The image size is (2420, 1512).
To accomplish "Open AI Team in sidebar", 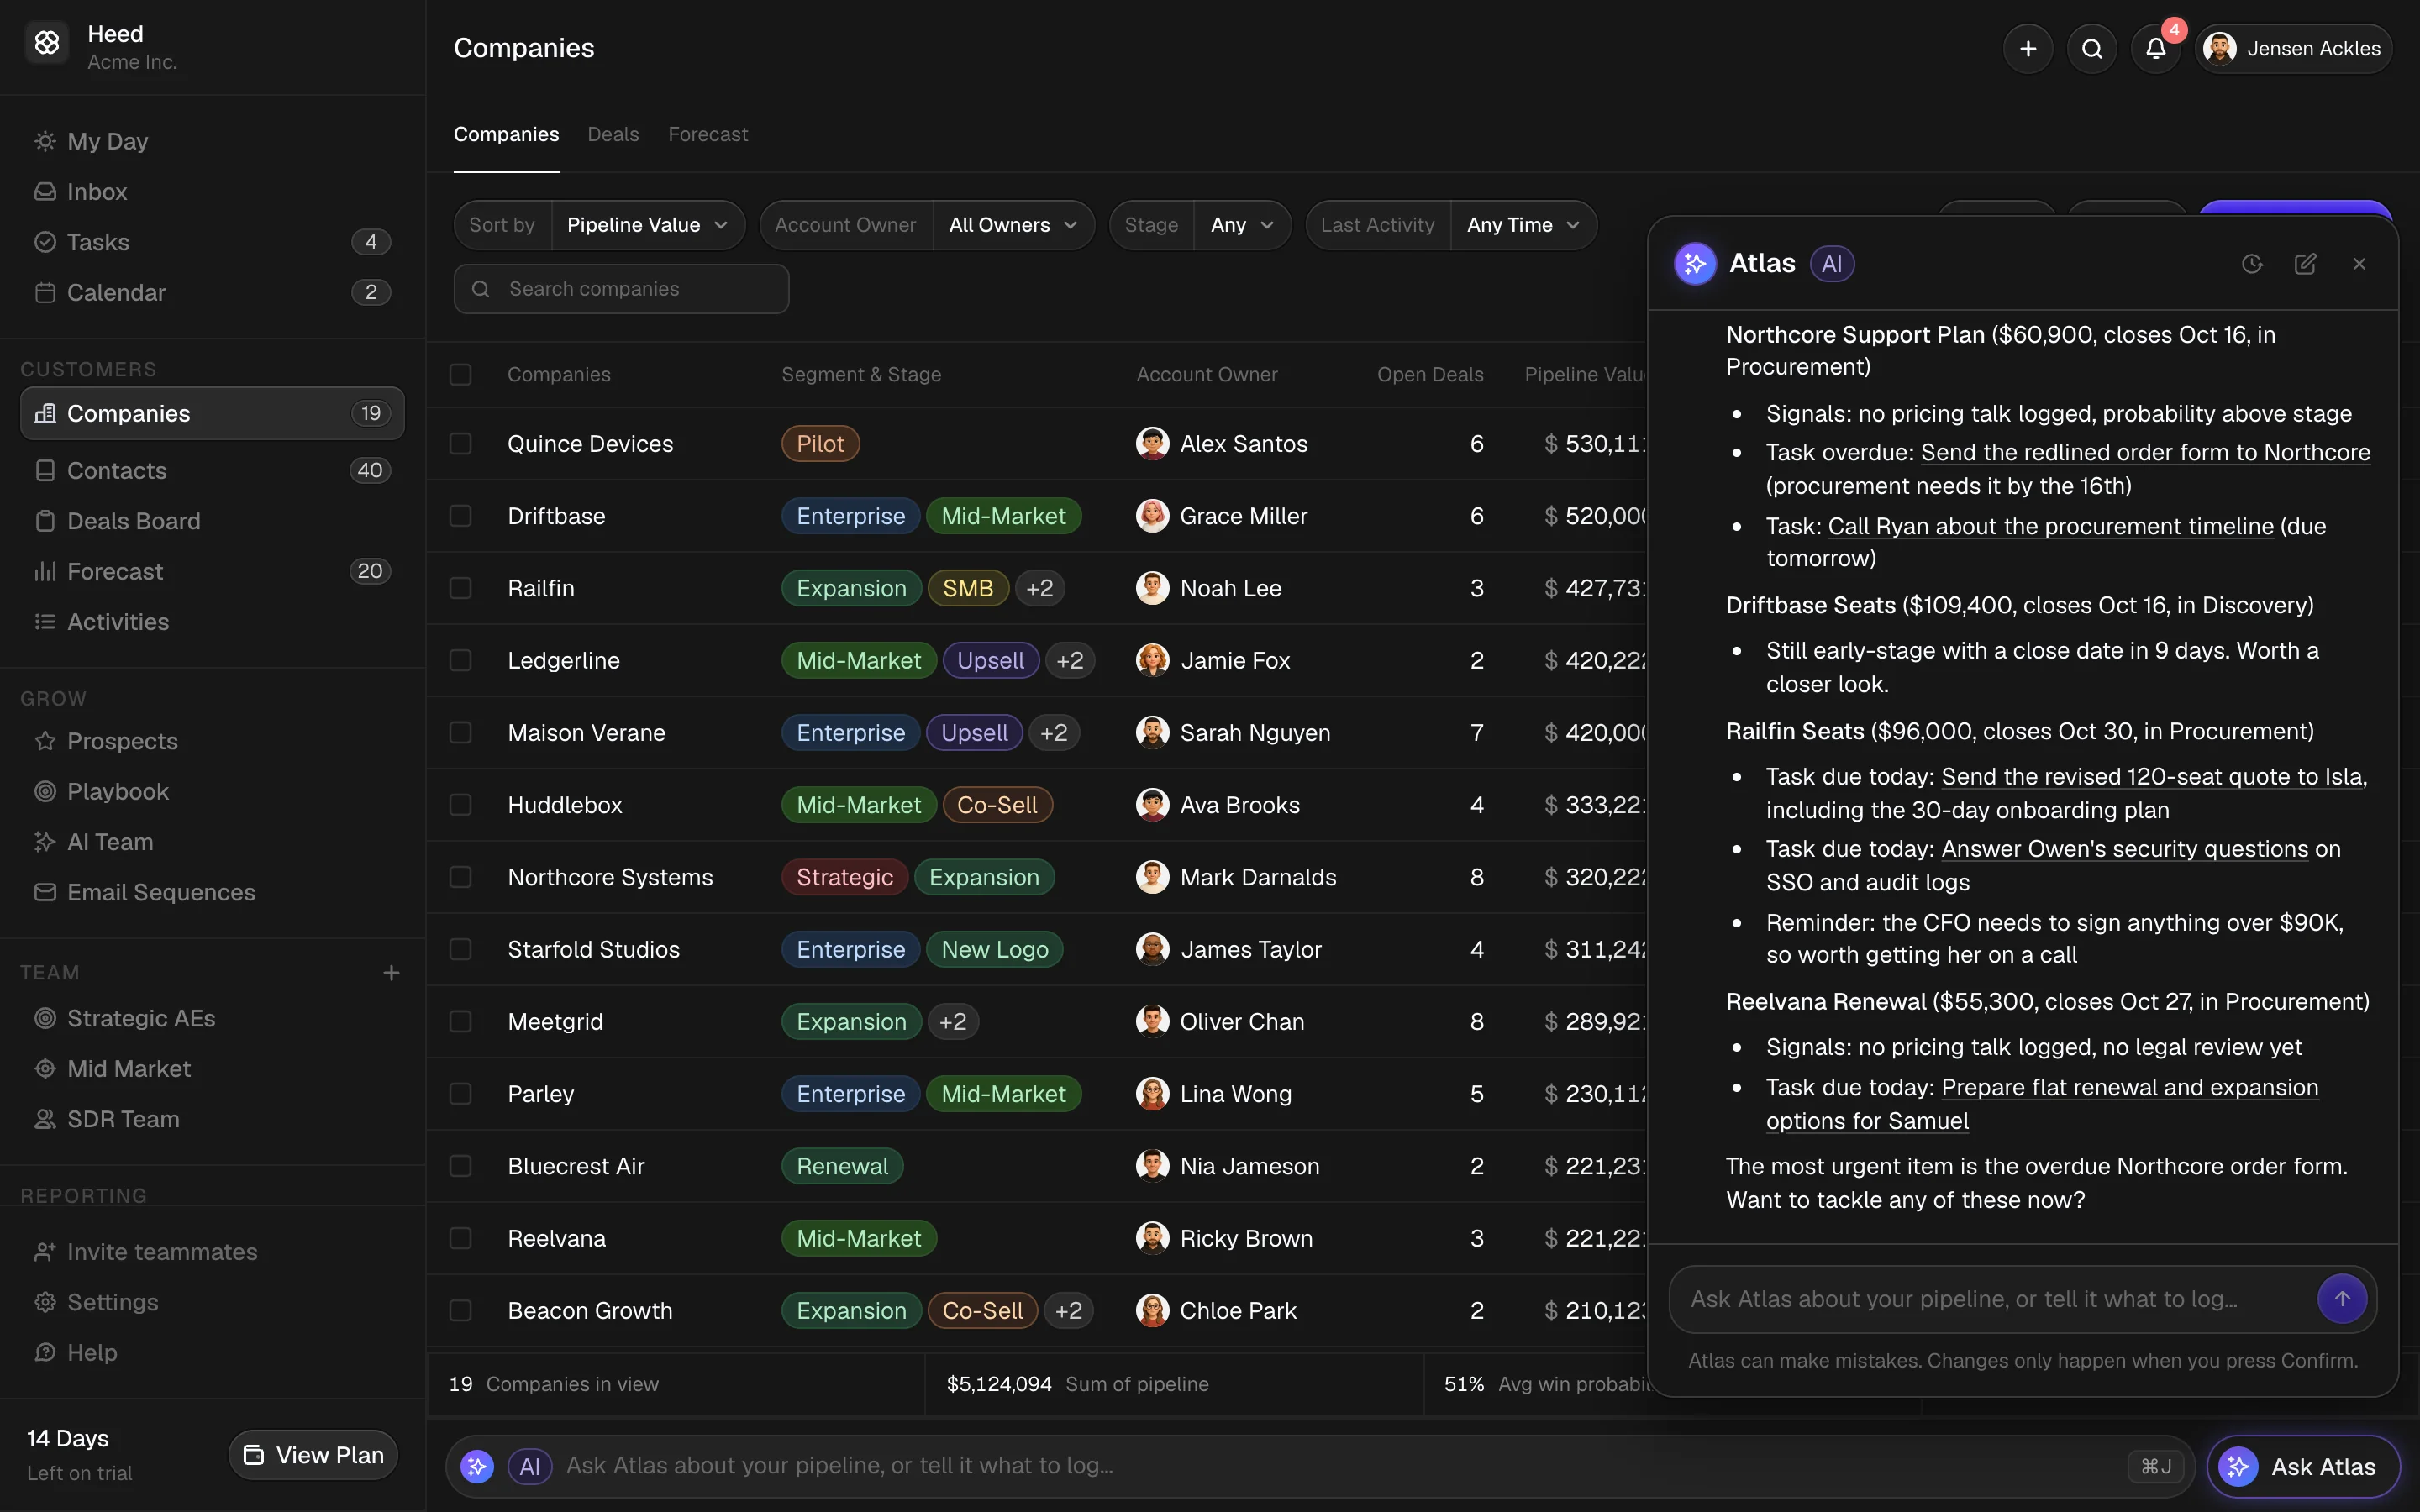I will 212,842.
